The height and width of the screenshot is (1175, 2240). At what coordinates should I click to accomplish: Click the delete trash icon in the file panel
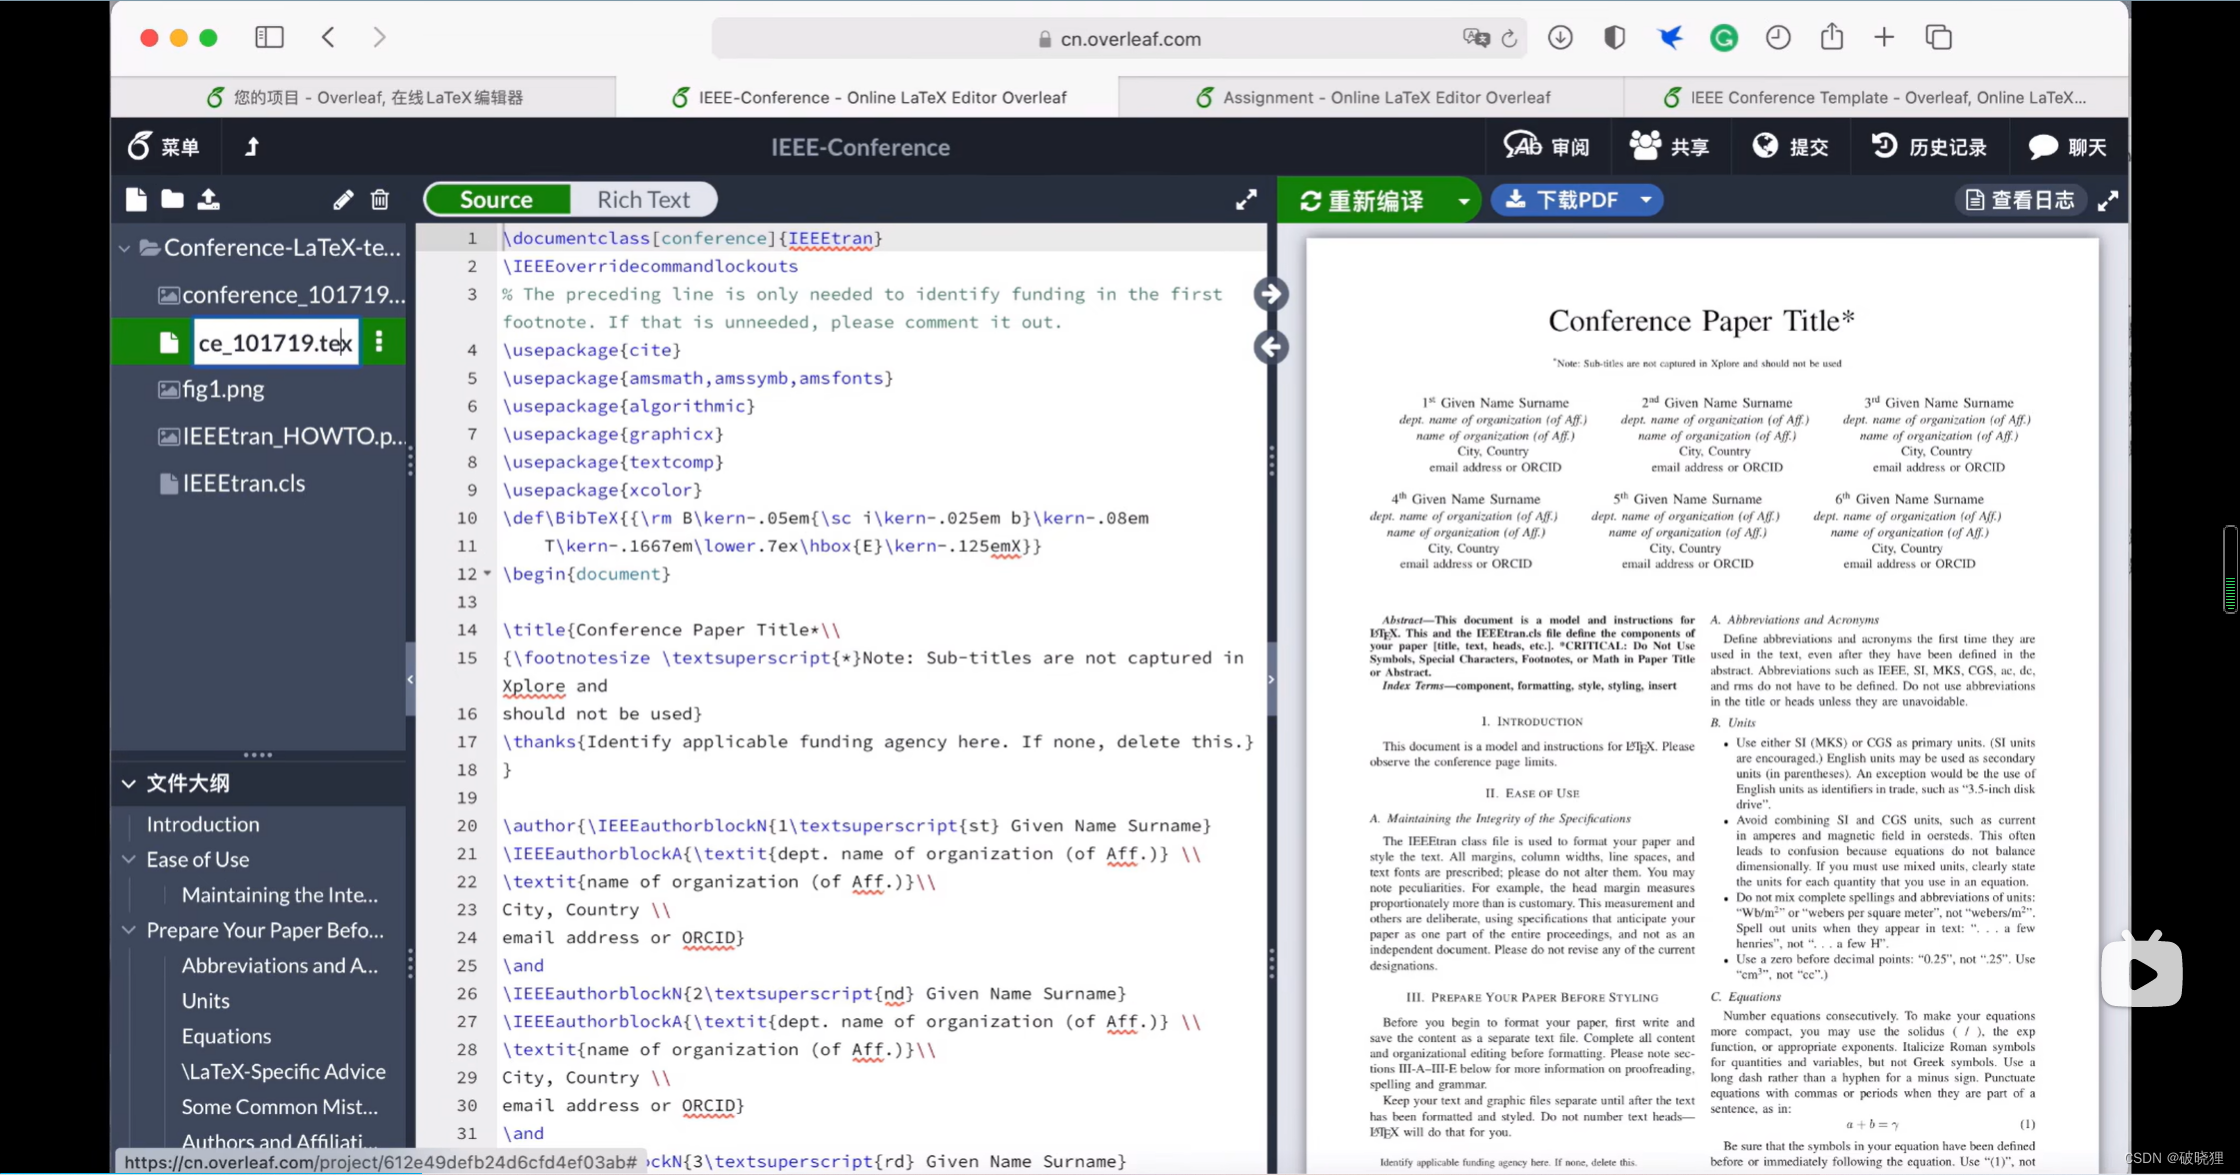(379, 200)
